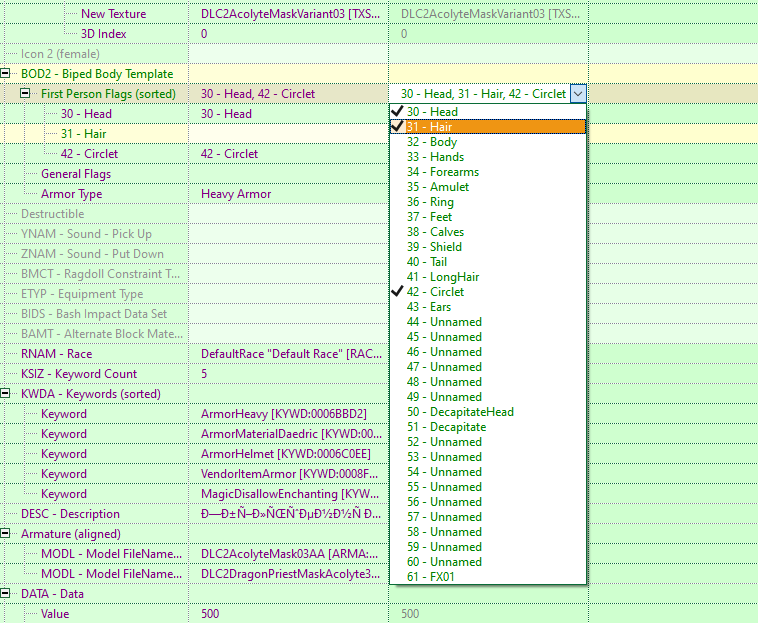Screen dimensions: 758x623
Task: Select ETYP - Equipment Type row
Action: tap(82, 294)
